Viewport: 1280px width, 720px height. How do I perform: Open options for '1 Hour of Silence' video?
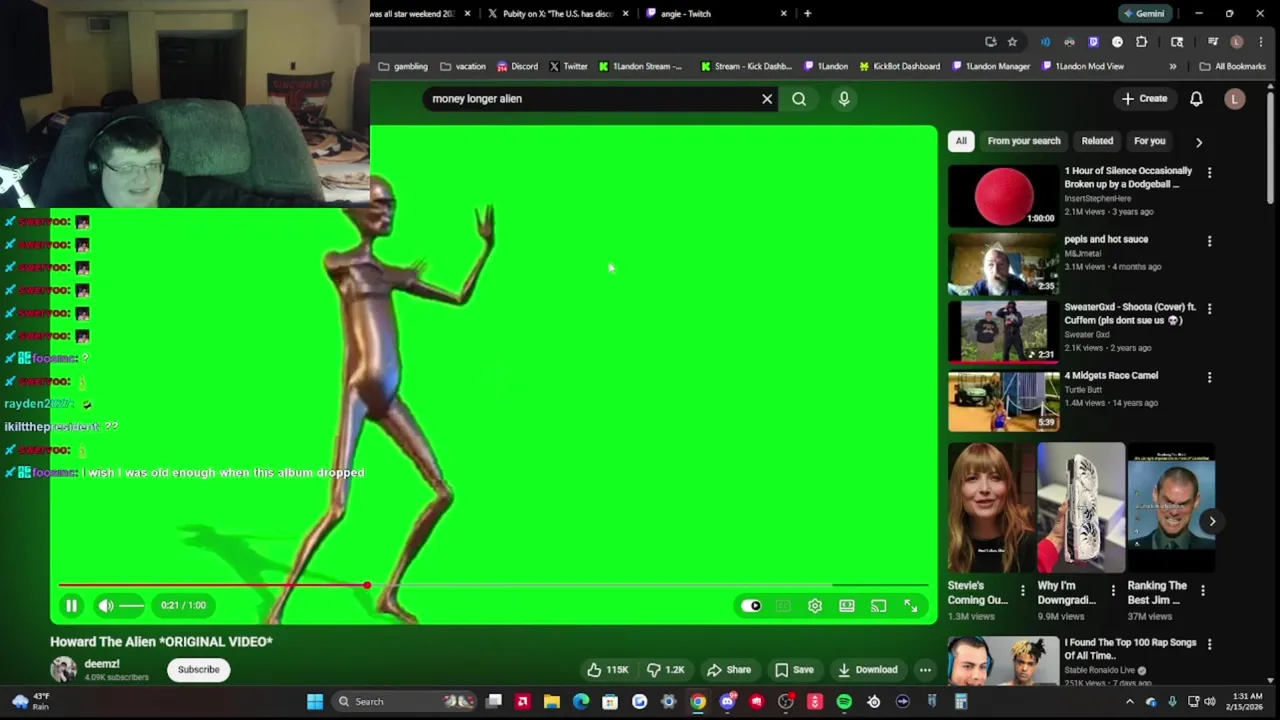(x=1209, y=173)
